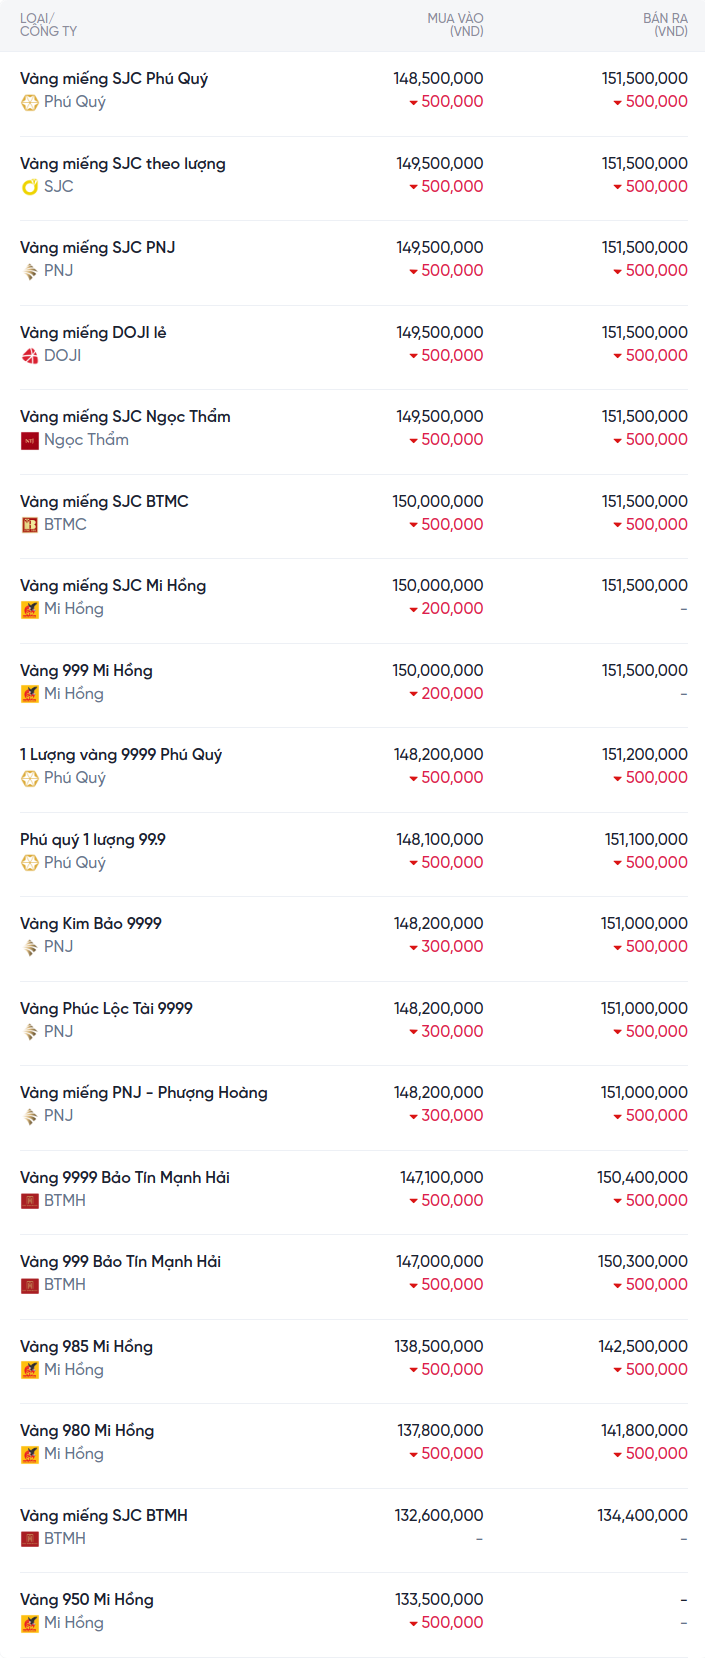Click the SJC company logo icon
705x1658 pixels.
(30, 187)
